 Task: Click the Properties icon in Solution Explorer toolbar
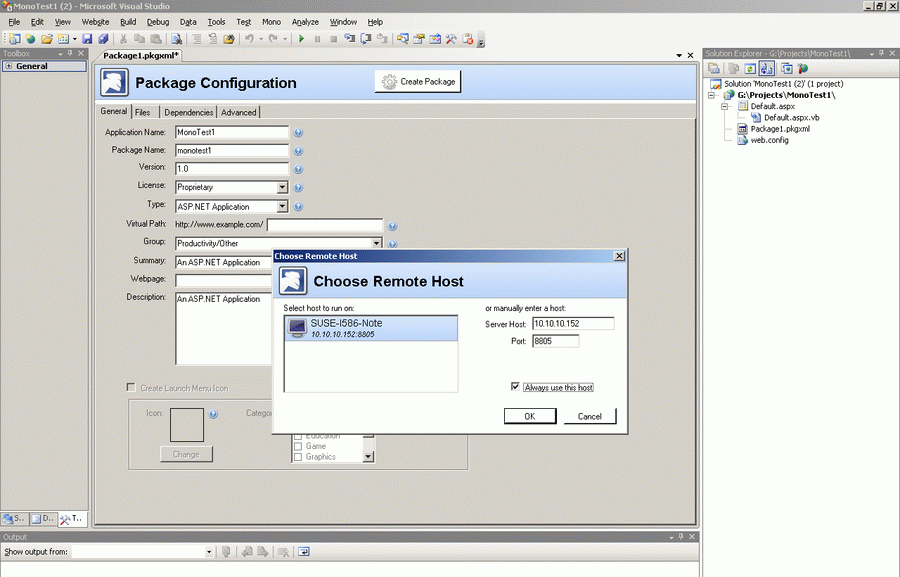713,68
